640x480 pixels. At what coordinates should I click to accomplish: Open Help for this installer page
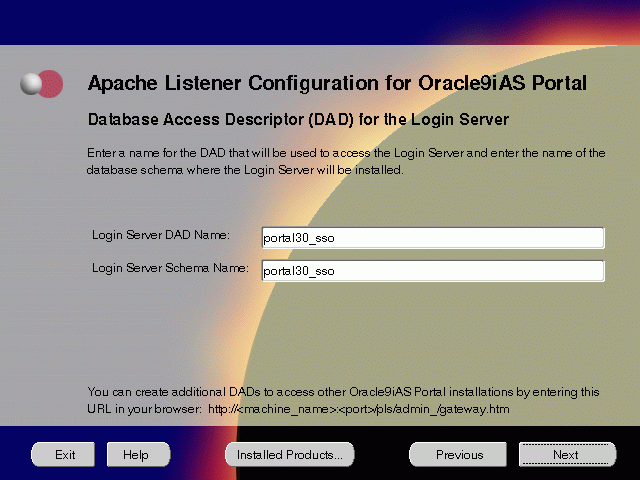coord(138,454)
